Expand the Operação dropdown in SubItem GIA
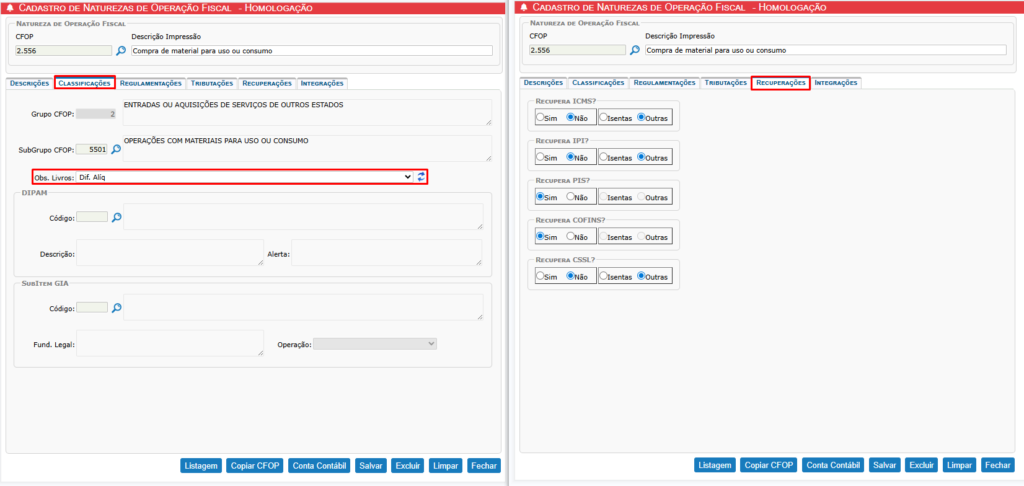Image resolution: width=1024 pixels, height=486 pixels. (x=375, y=344)
